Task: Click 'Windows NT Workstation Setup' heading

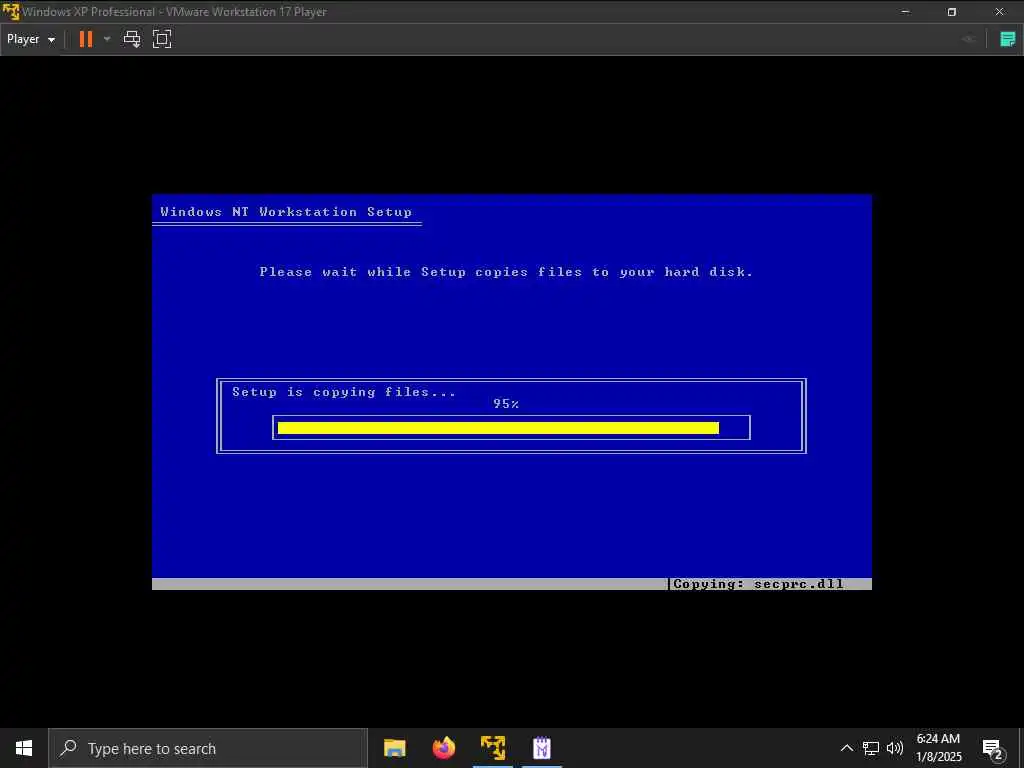Action: (x=286, y=212)
